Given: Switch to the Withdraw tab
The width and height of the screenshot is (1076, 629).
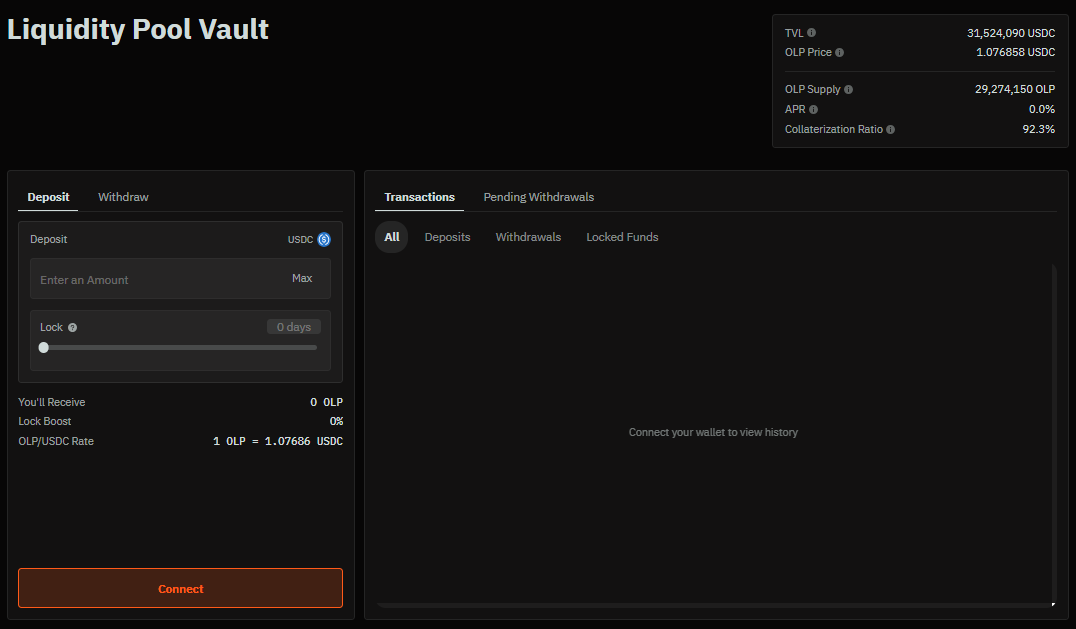Looking at the screenshot, I should click(x=123, y=197).
